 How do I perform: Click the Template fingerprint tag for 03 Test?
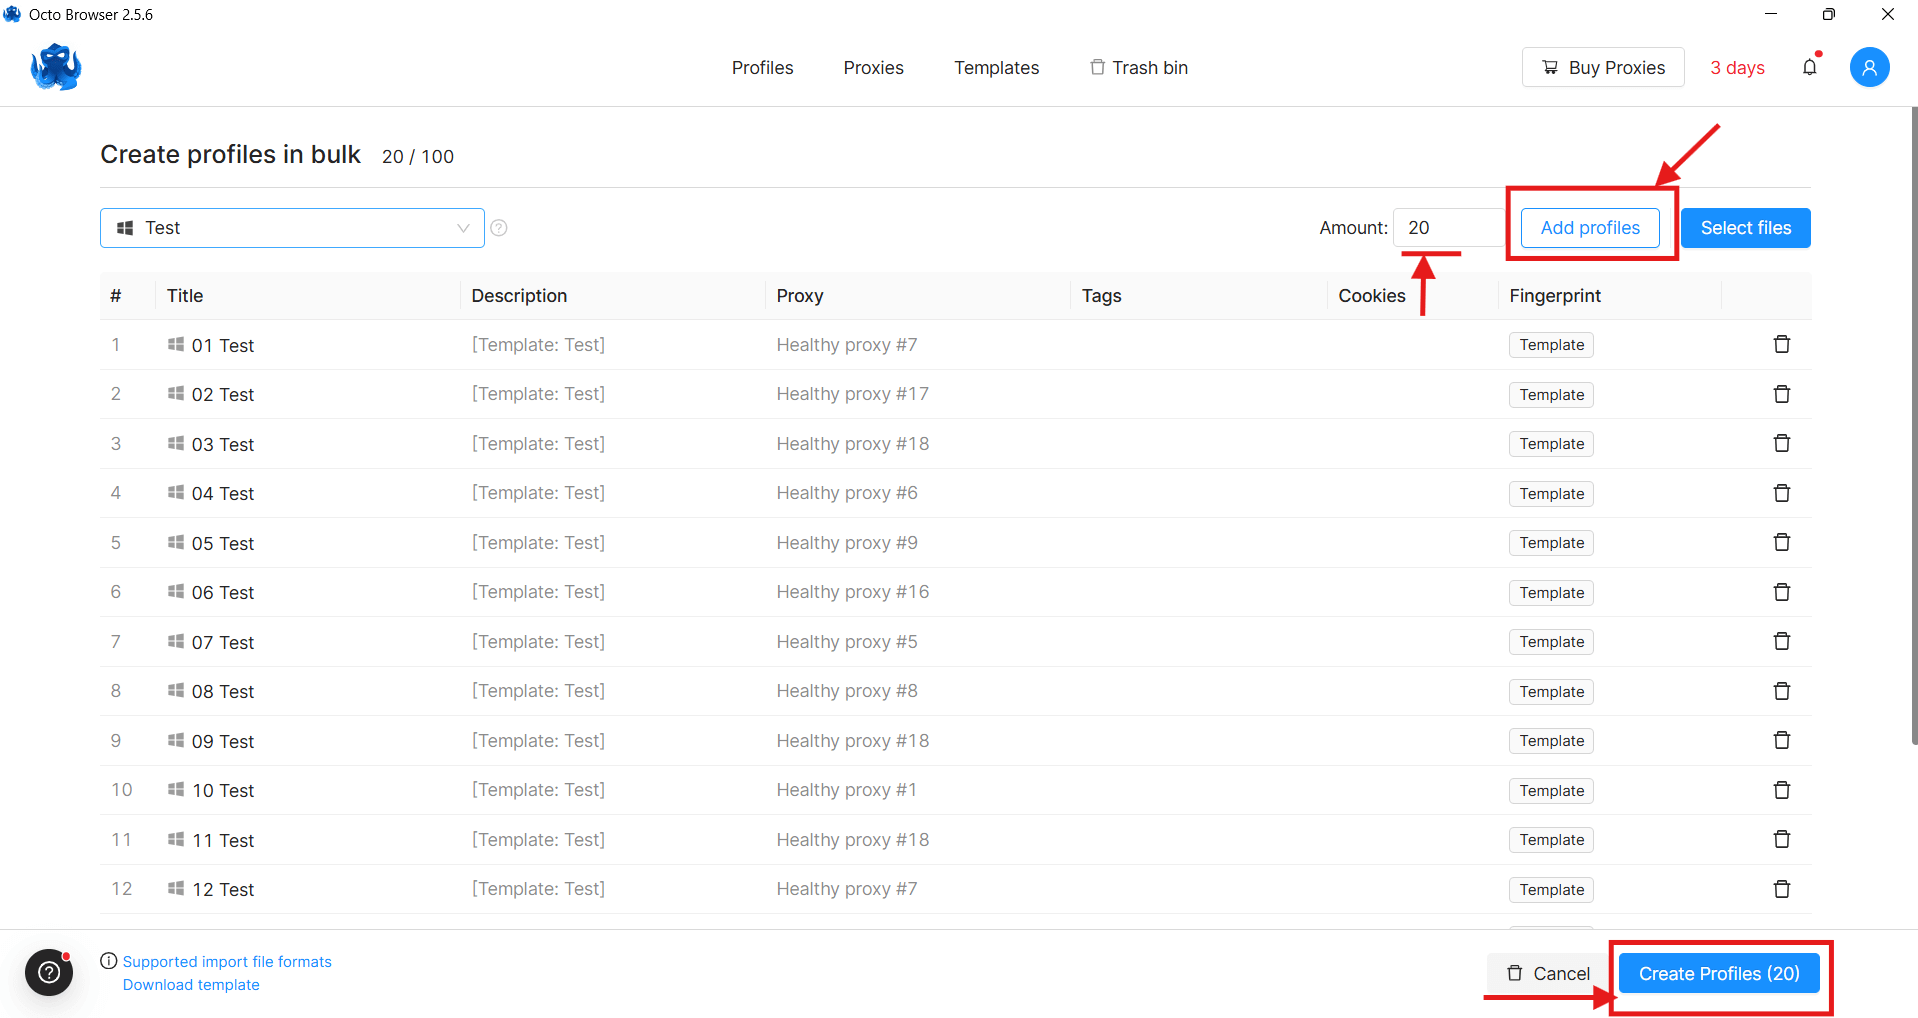pos(1551,444)
